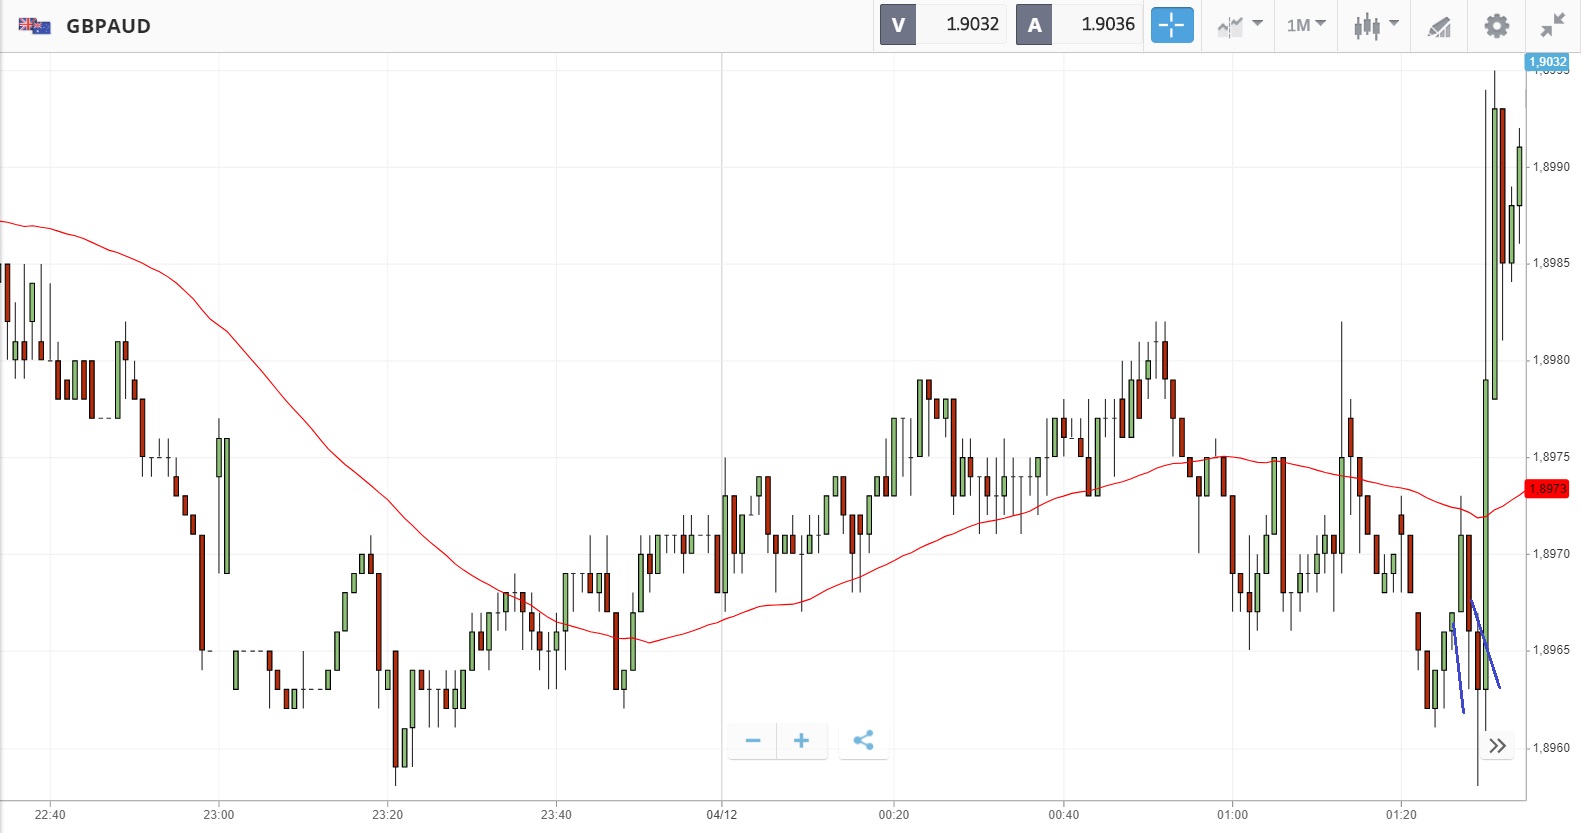Click the GBPAUD flag icon

tap(34, 26)
